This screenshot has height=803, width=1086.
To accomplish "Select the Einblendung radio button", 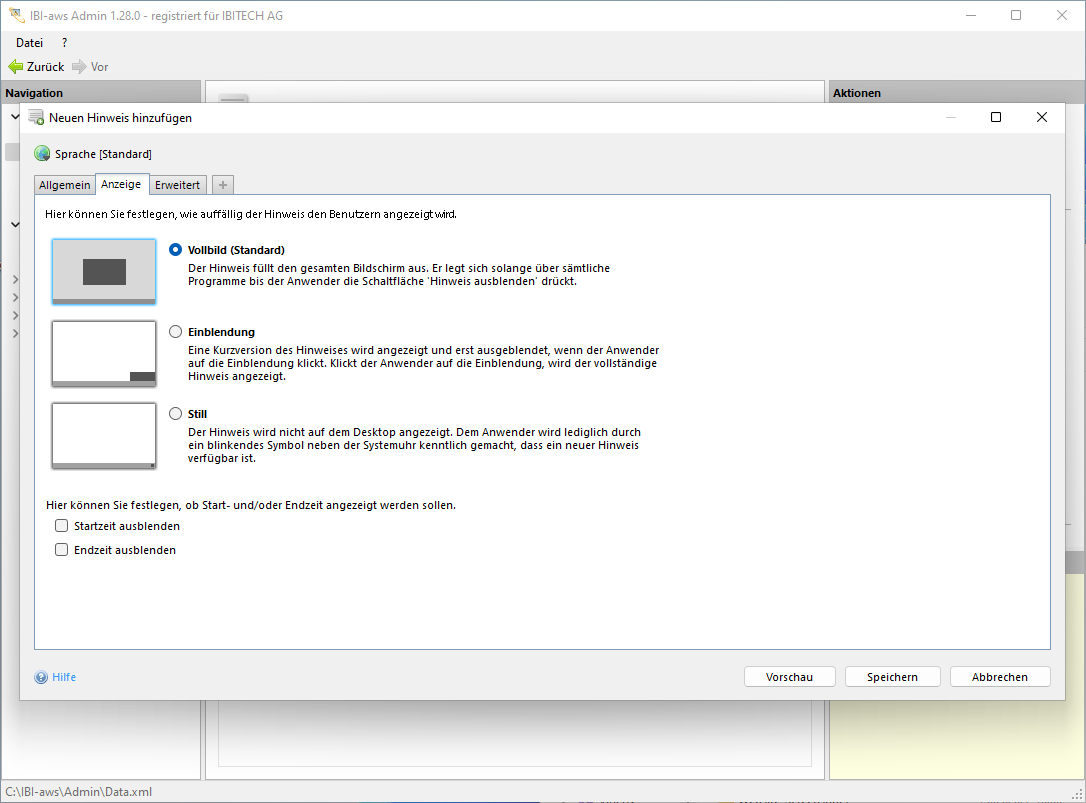I will coord(176,332).
